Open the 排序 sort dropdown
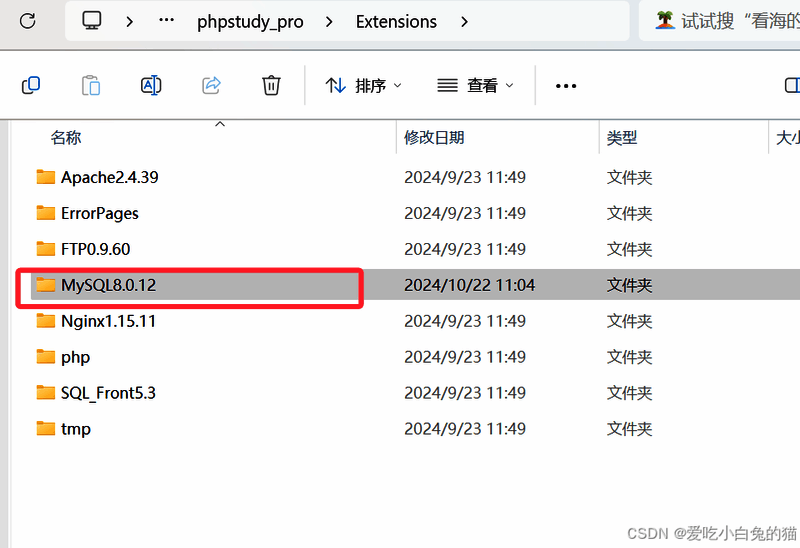This screenshot has height=548, width=800. click(363, 85)
